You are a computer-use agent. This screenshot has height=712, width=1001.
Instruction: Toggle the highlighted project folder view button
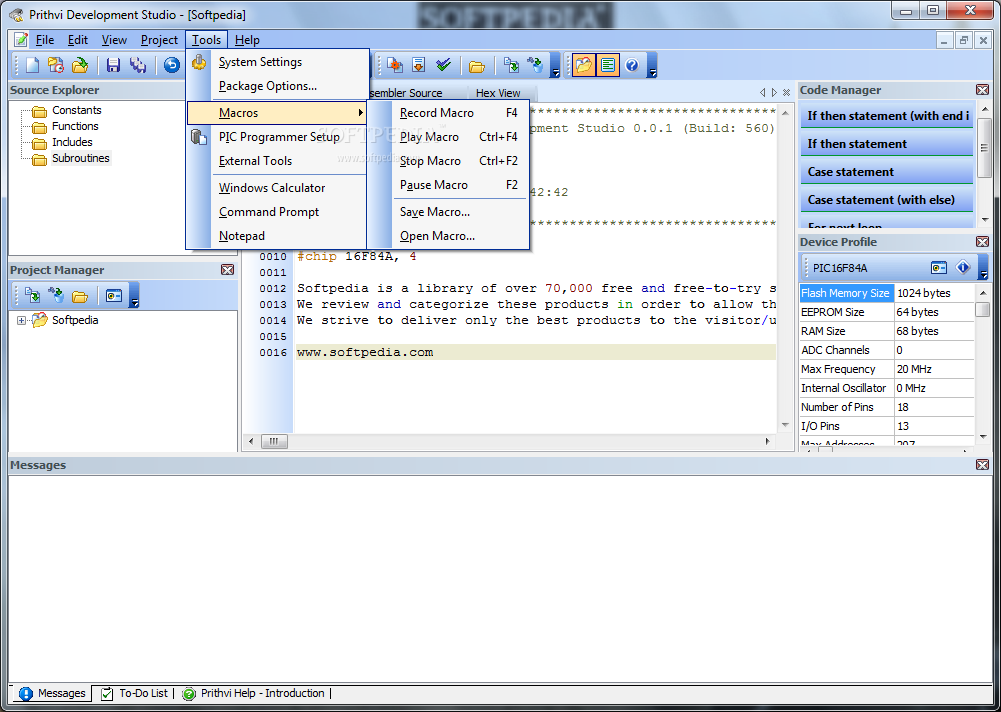pyautogui.click(x=583, y=64)
